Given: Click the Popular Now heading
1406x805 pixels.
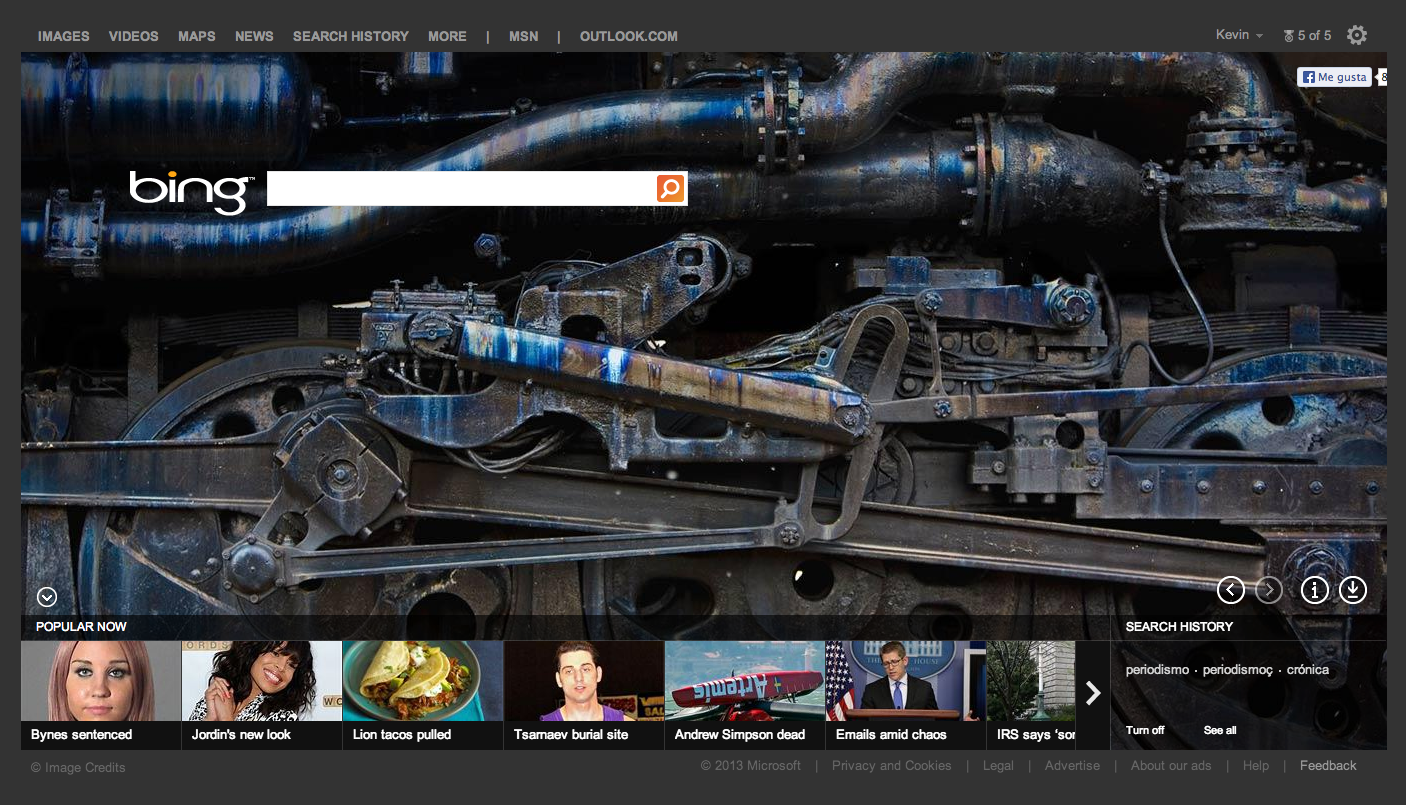Looking at the screenshot, I should pos(81,627).
